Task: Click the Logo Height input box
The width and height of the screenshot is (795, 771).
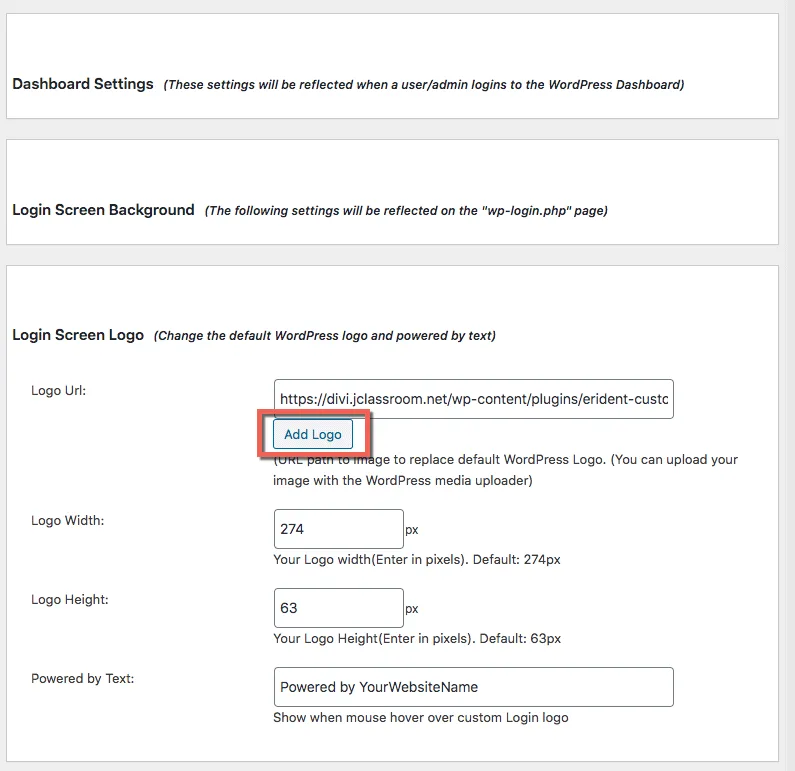Action: 338,607
